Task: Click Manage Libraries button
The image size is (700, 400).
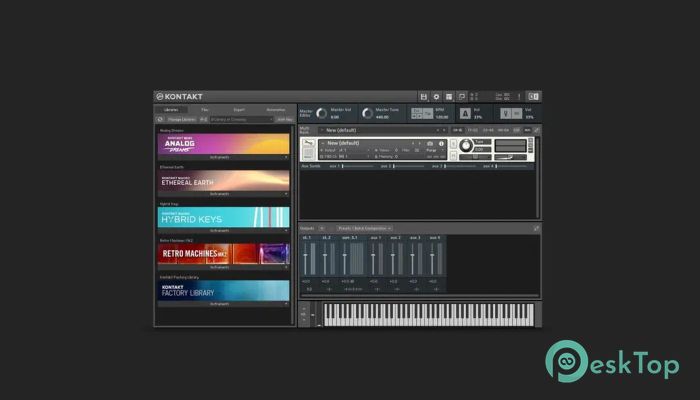Action: [x=182, y=119]
